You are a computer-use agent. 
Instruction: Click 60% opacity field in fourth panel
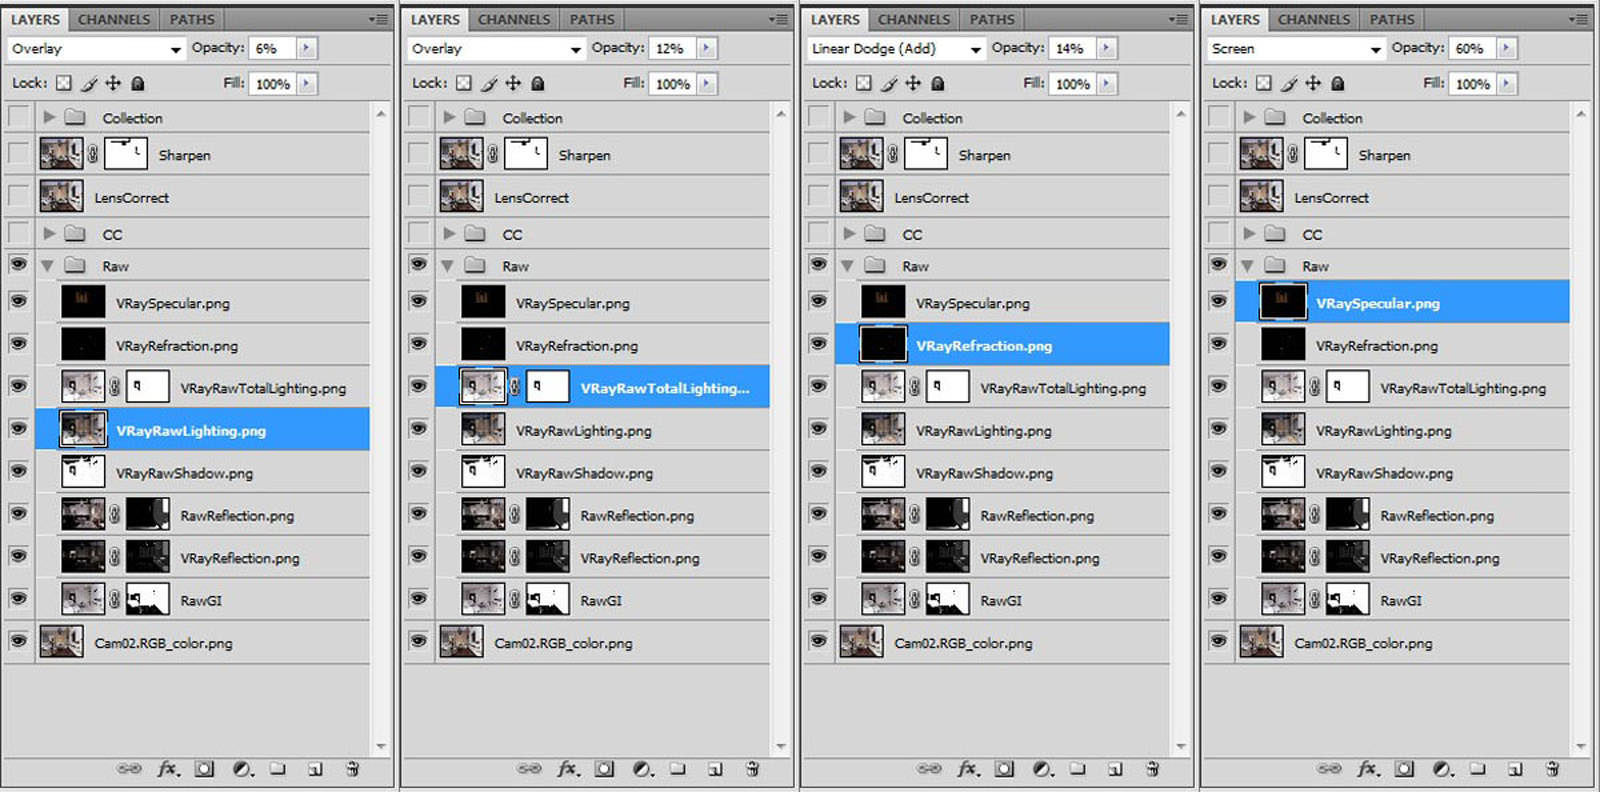[x=1471, y=48]
